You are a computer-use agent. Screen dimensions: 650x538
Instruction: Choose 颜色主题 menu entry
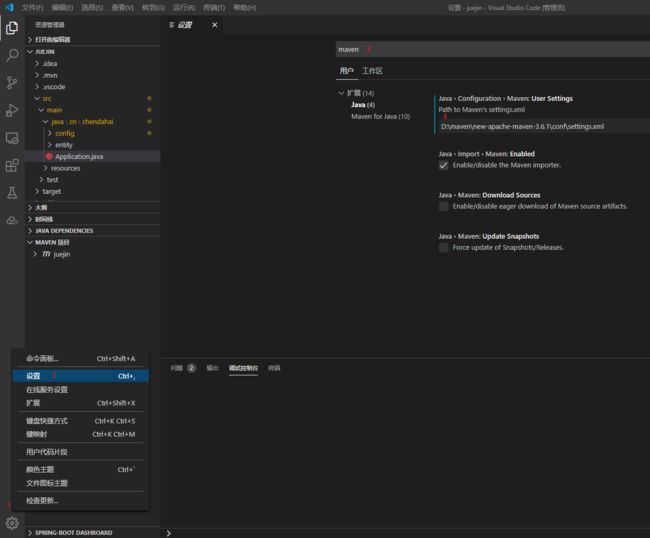pyautogui.click(x=81, y=470)
